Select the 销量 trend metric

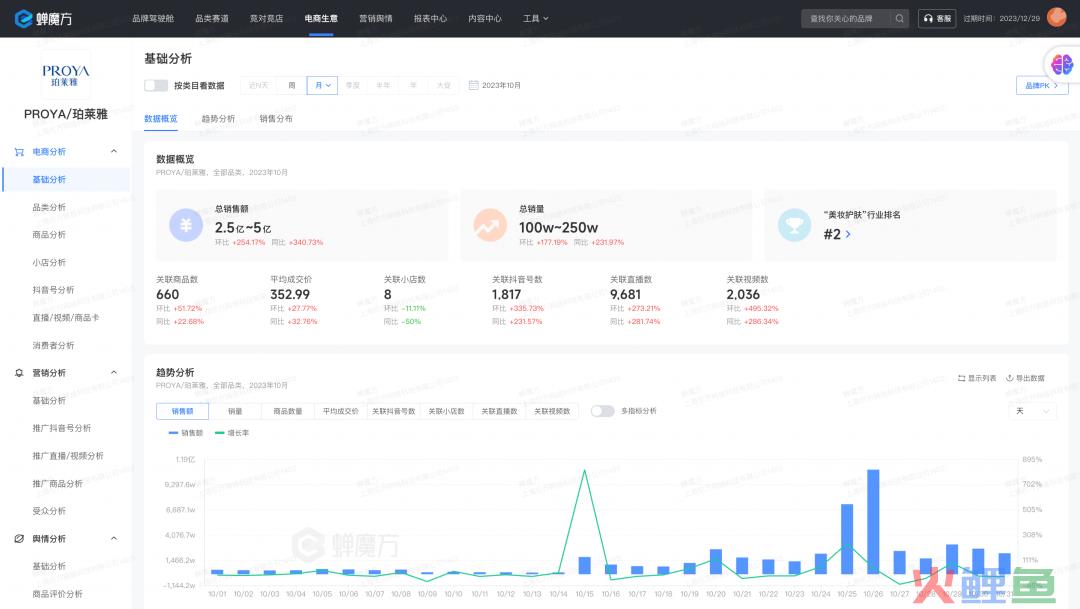(236, 411)
